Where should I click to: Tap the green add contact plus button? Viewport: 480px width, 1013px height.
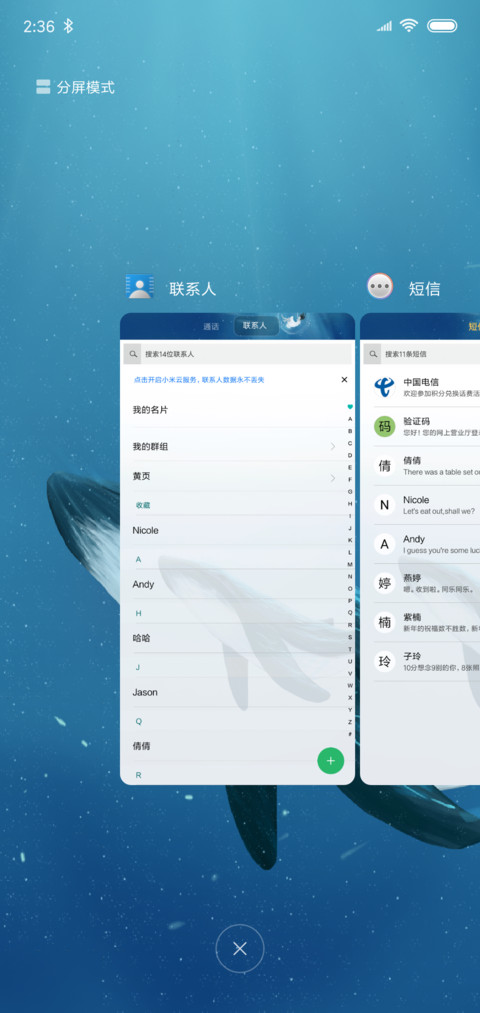[x=331, y=760]
